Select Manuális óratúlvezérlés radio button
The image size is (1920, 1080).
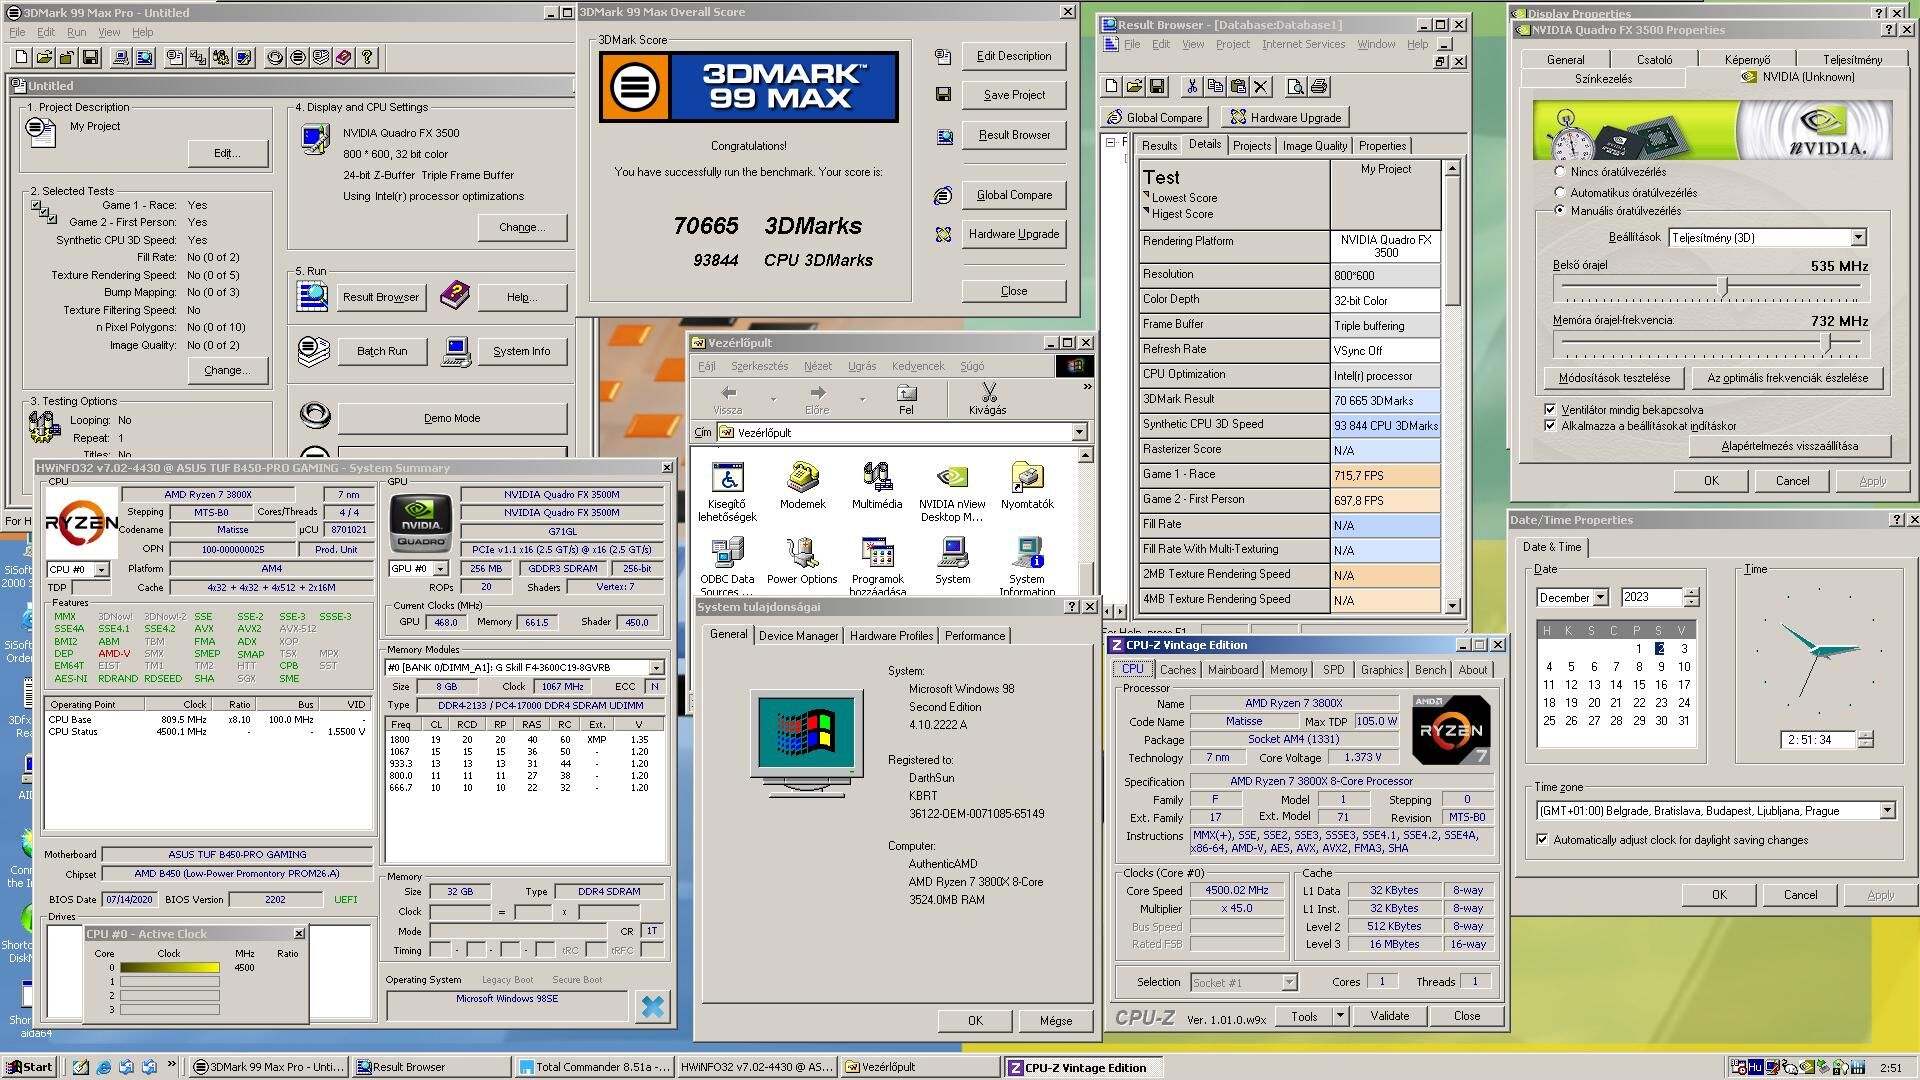[x=1559, y=210]
